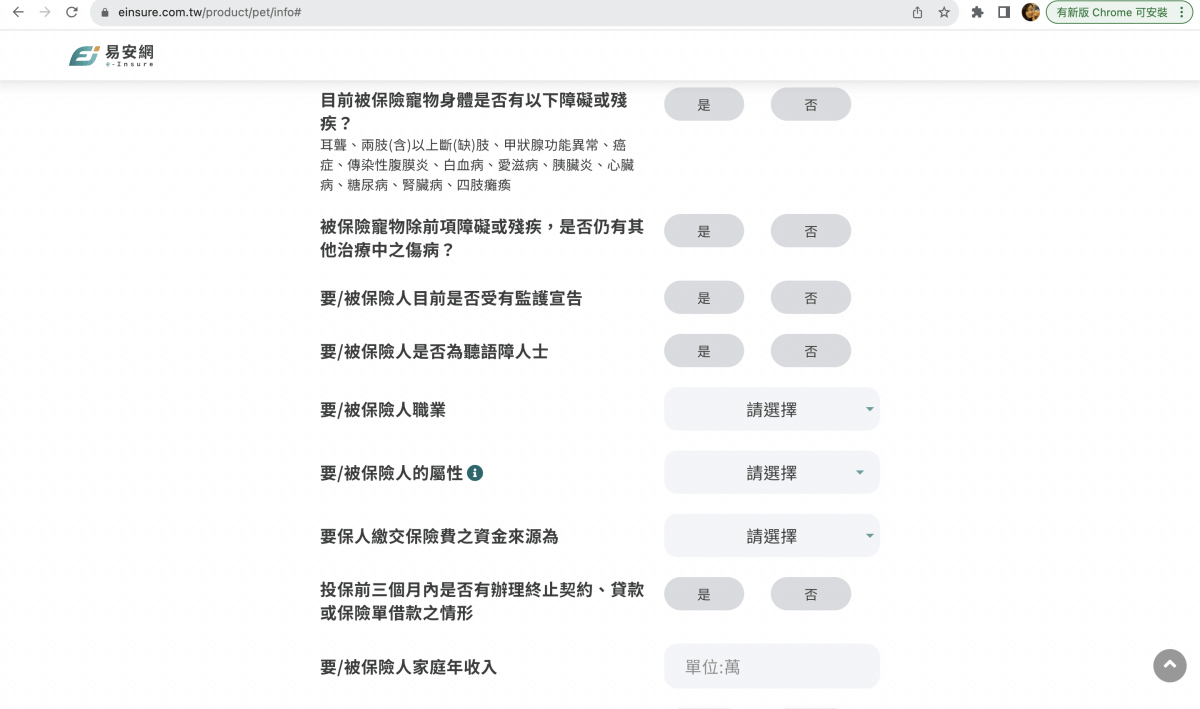Select 否 for the pet disability question
The image size is (1200, 709).
810,103
